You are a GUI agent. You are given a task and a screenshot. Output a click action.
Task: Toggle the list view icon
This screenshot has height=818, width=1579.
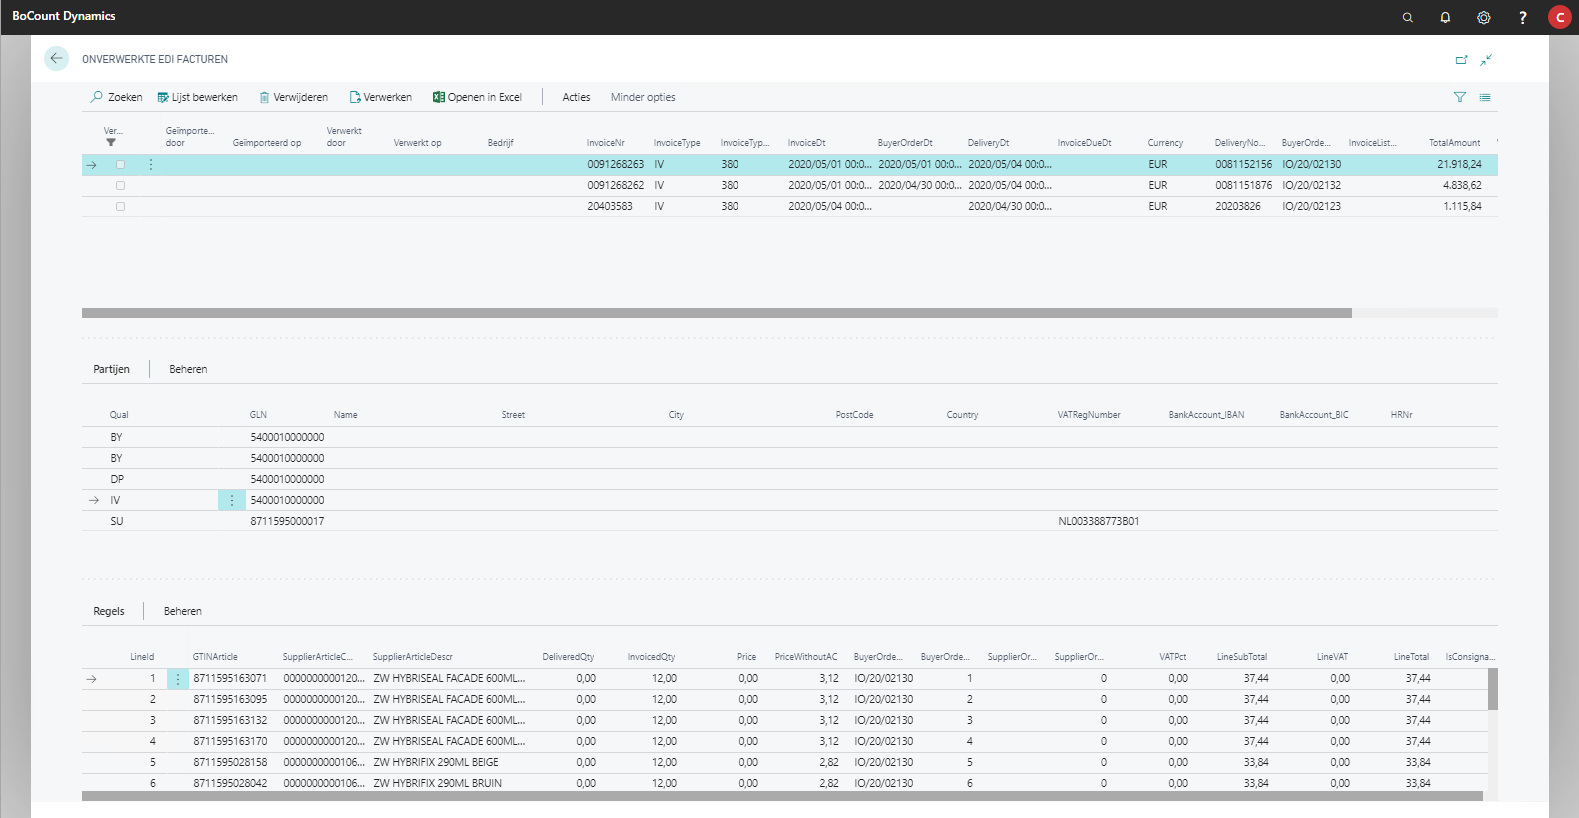(x=1485, y=97)
